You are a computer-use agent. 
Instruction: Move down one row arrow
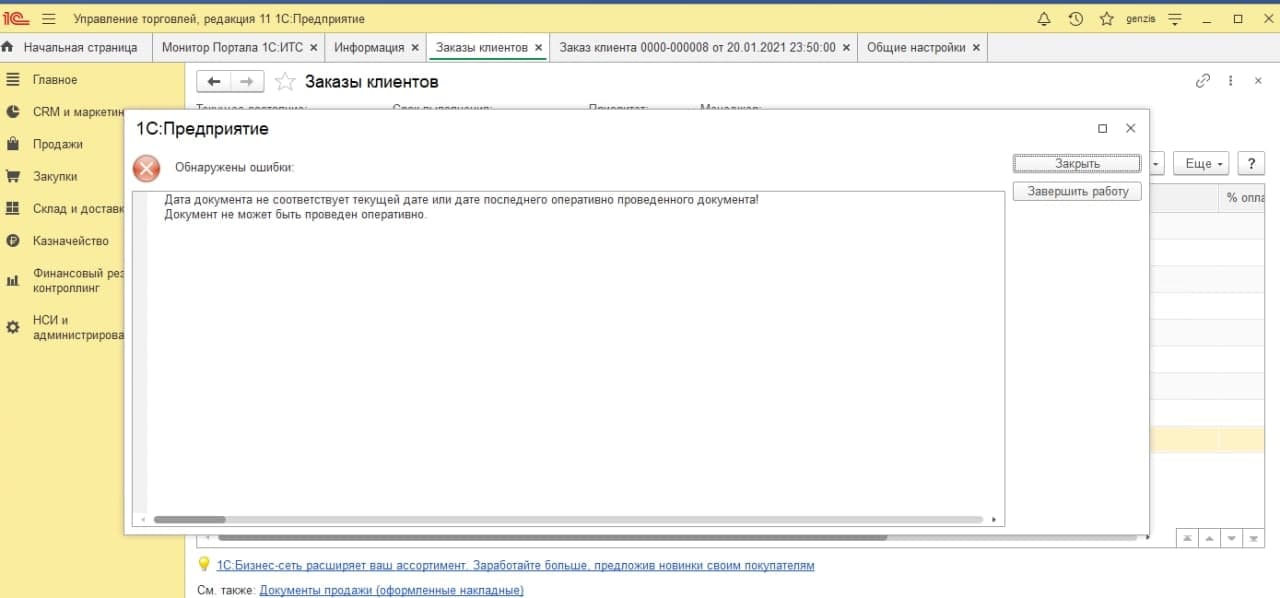[1233, 538]
